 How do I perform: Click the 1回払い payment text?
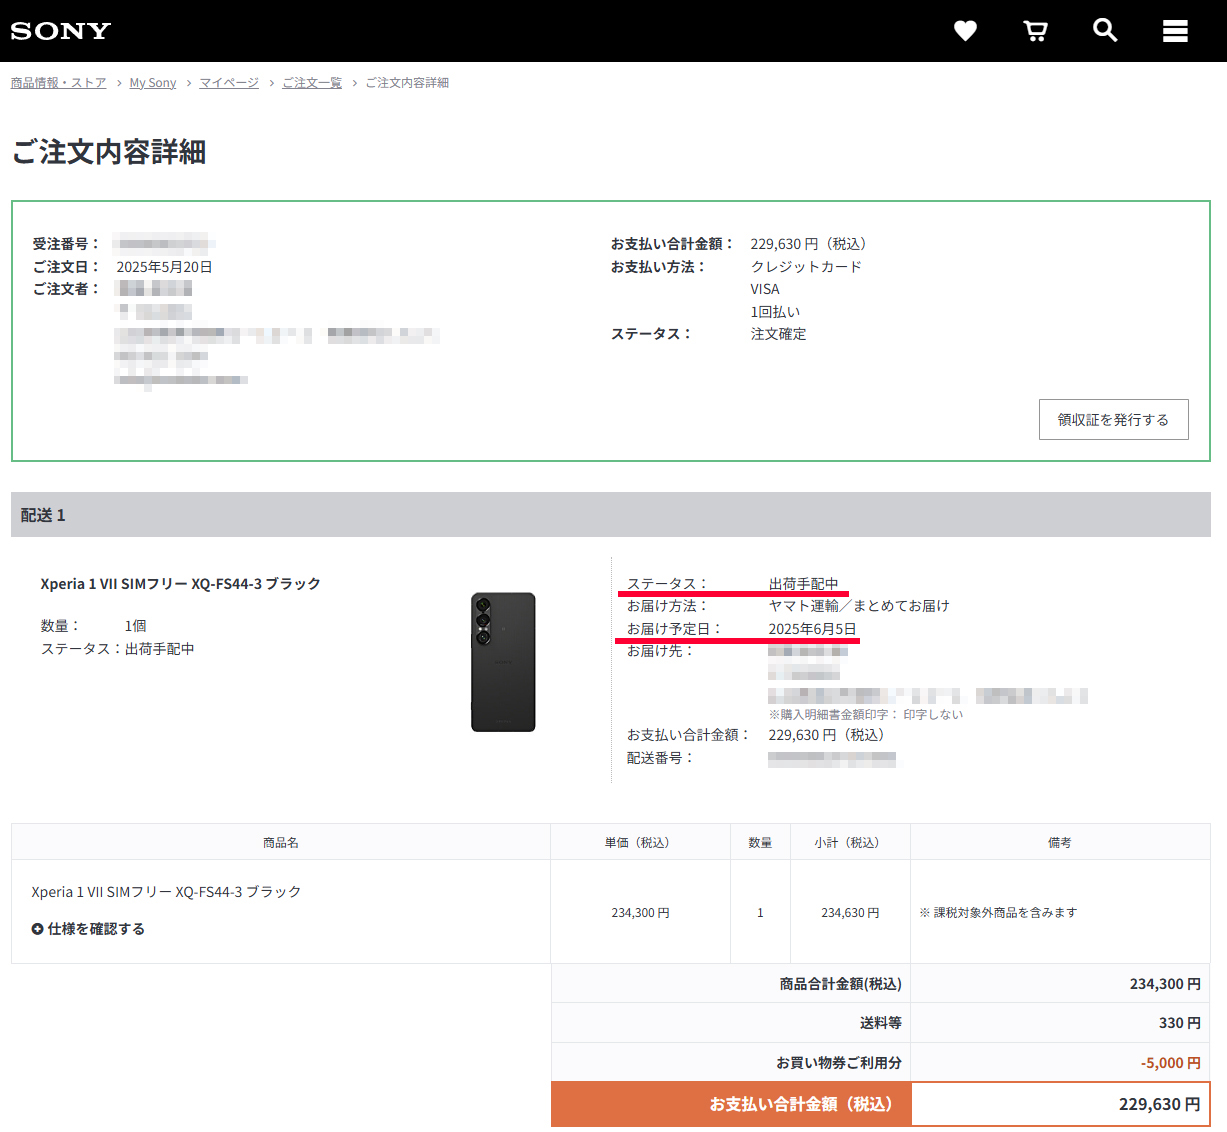pyautogui.click(x=775, y=312)
